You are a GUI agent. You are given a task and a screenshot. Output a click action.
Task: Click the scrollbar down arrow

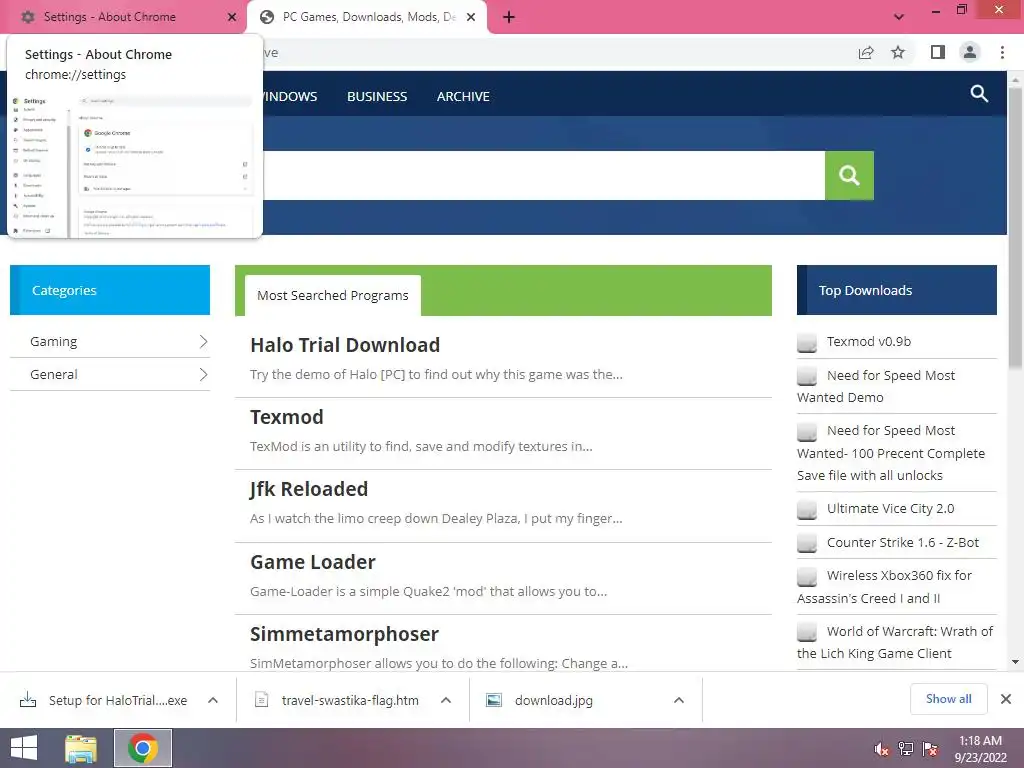(1015, 662)
